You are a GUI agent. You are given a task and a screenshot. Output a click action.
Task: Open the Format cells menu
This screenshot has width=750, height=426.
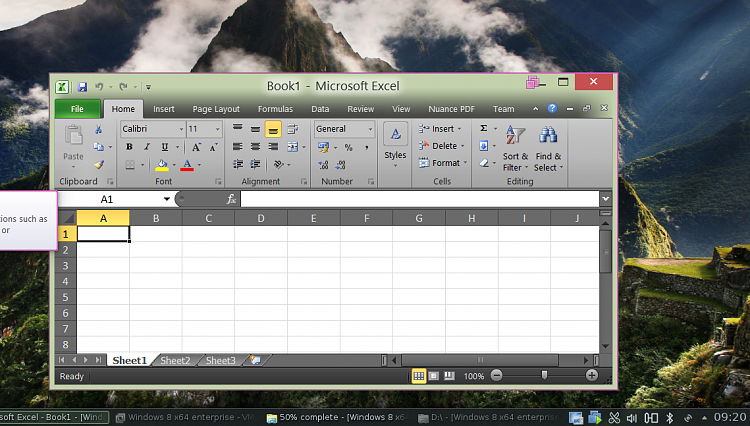(442, 163)
